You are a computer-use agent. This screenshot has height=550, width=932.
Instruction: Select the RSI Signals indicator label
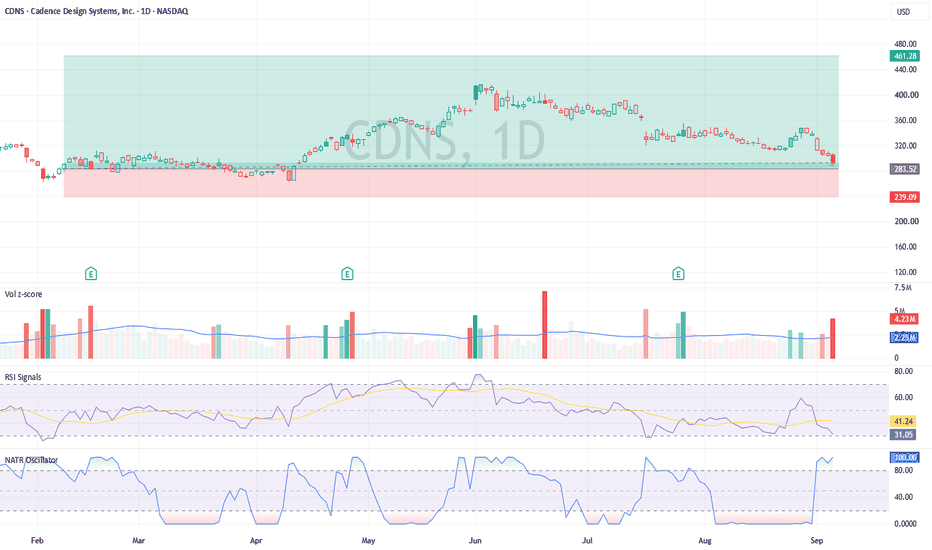pyautogui.click(x=23, y=377)
